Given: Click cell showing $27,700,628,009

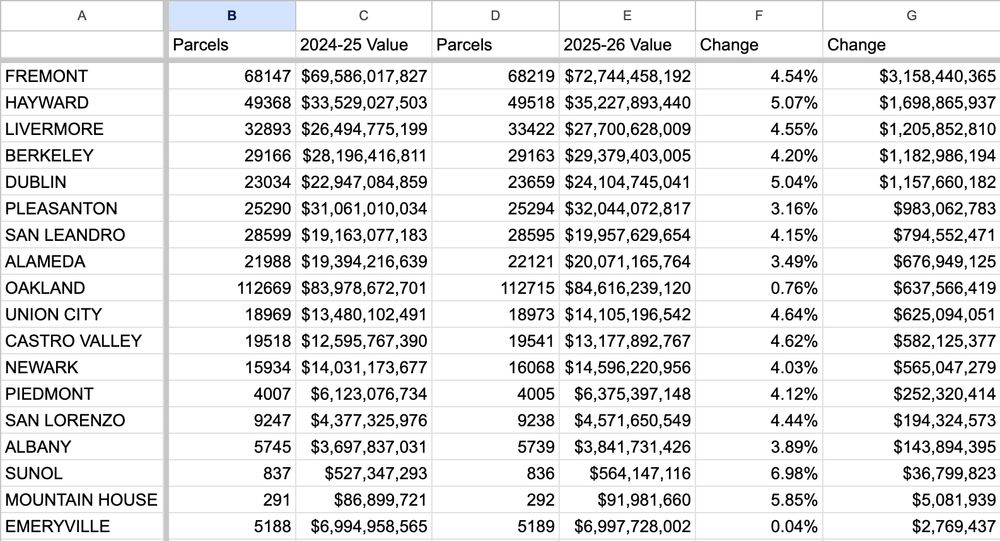Looking at the screenshot, I should [628, 129].
